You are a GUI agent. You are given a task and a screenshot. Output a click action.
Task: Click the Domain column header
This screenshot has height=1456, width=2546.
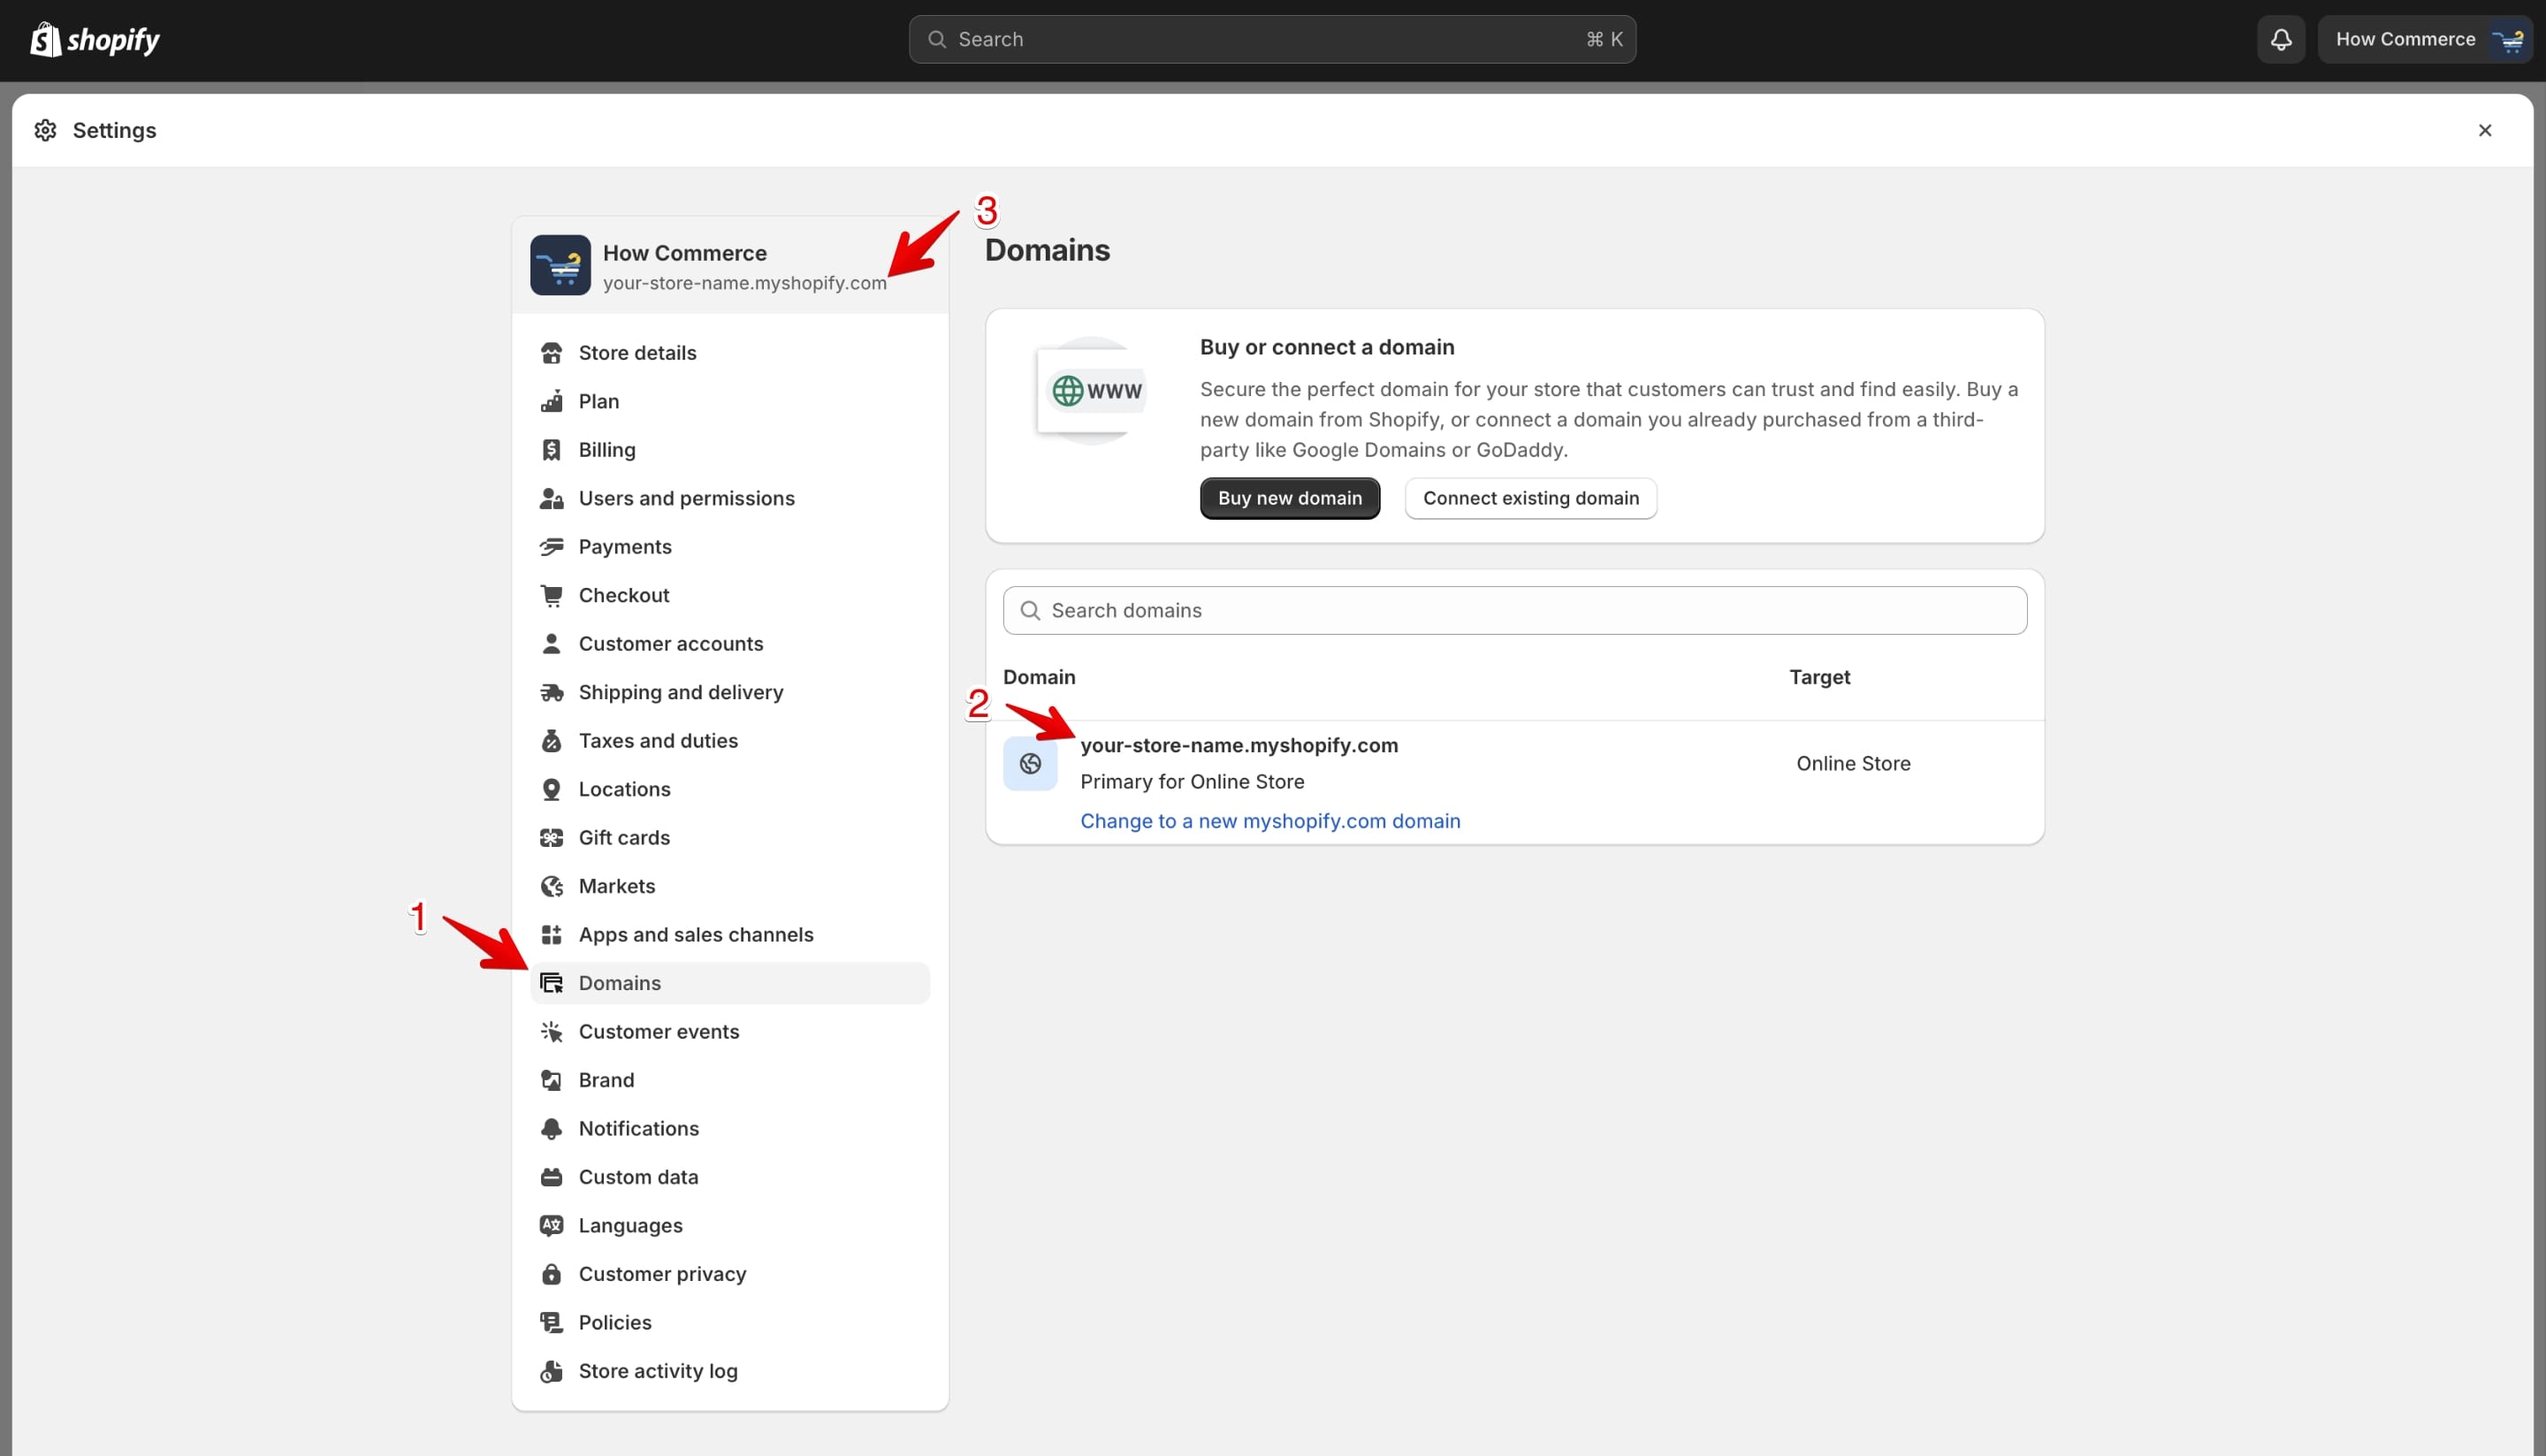[1039, 677]
